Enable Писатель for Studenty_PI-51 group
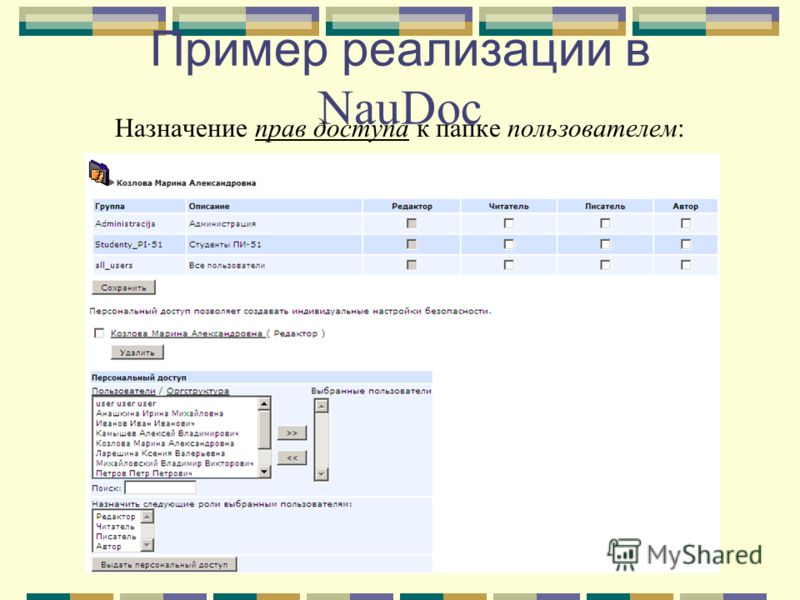The image size is (800, 600). click(605, 244)
